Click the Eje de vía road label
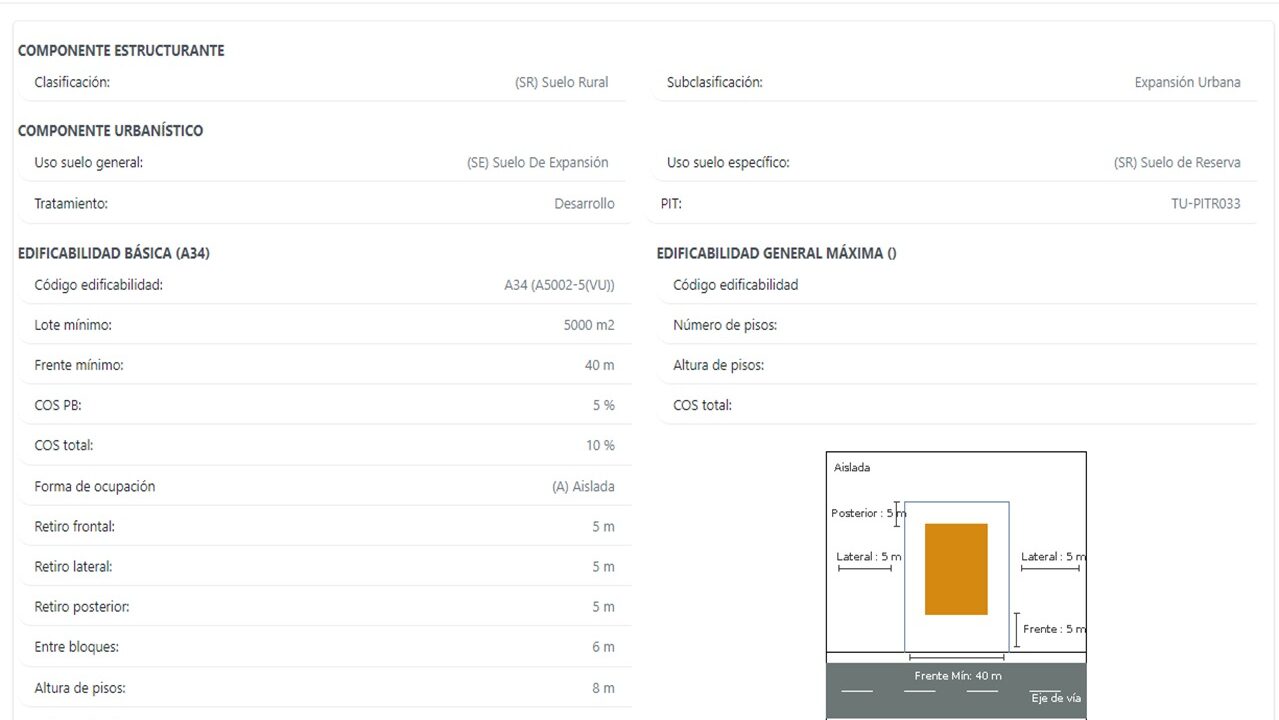 click(x=1056, y=698)
